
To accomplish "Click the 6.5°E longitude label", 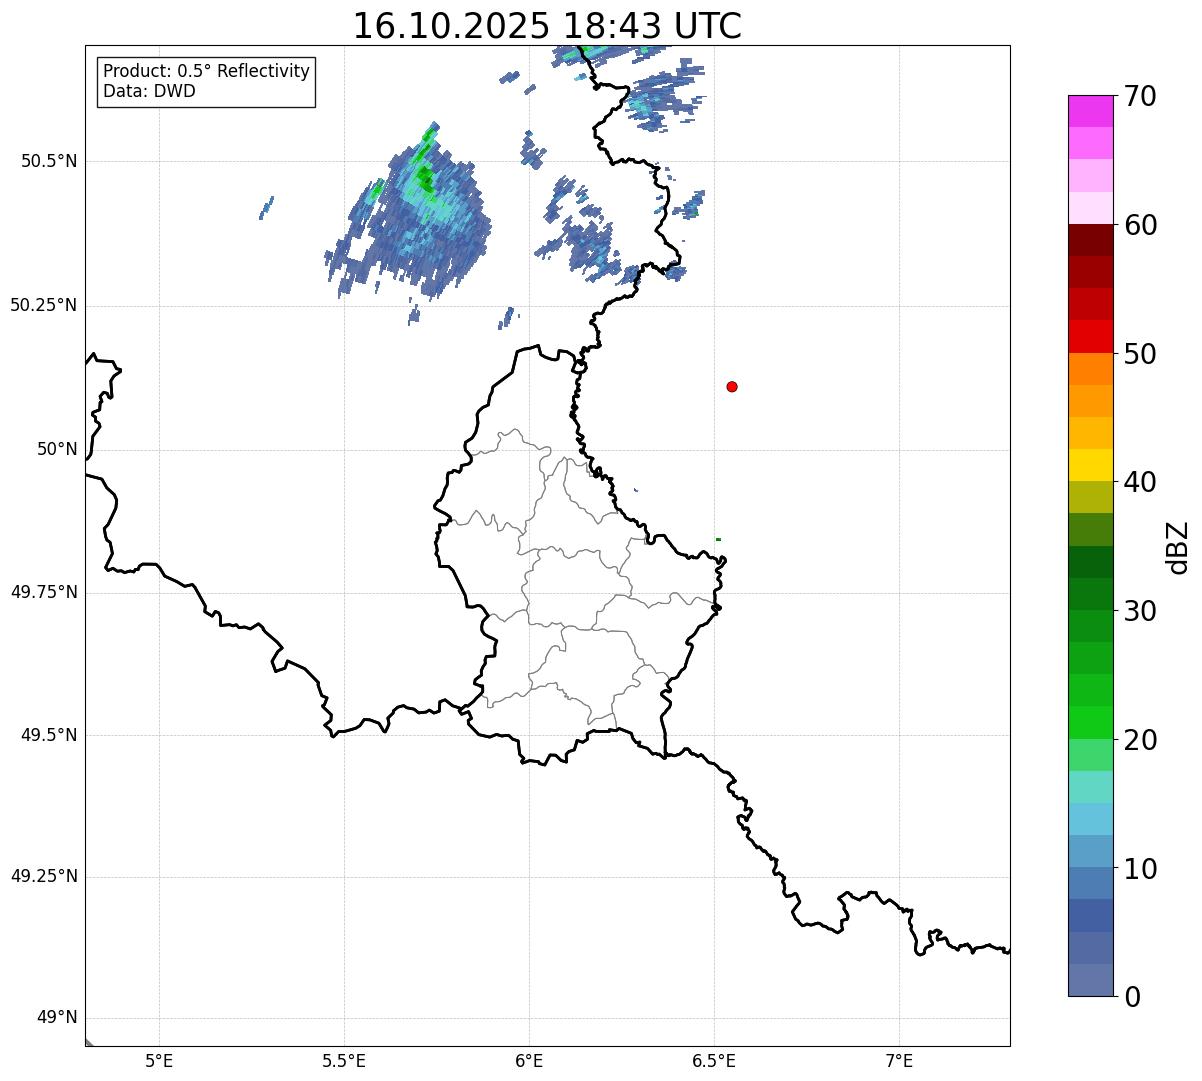I will pyautogui.click(x=714, y=1060).
